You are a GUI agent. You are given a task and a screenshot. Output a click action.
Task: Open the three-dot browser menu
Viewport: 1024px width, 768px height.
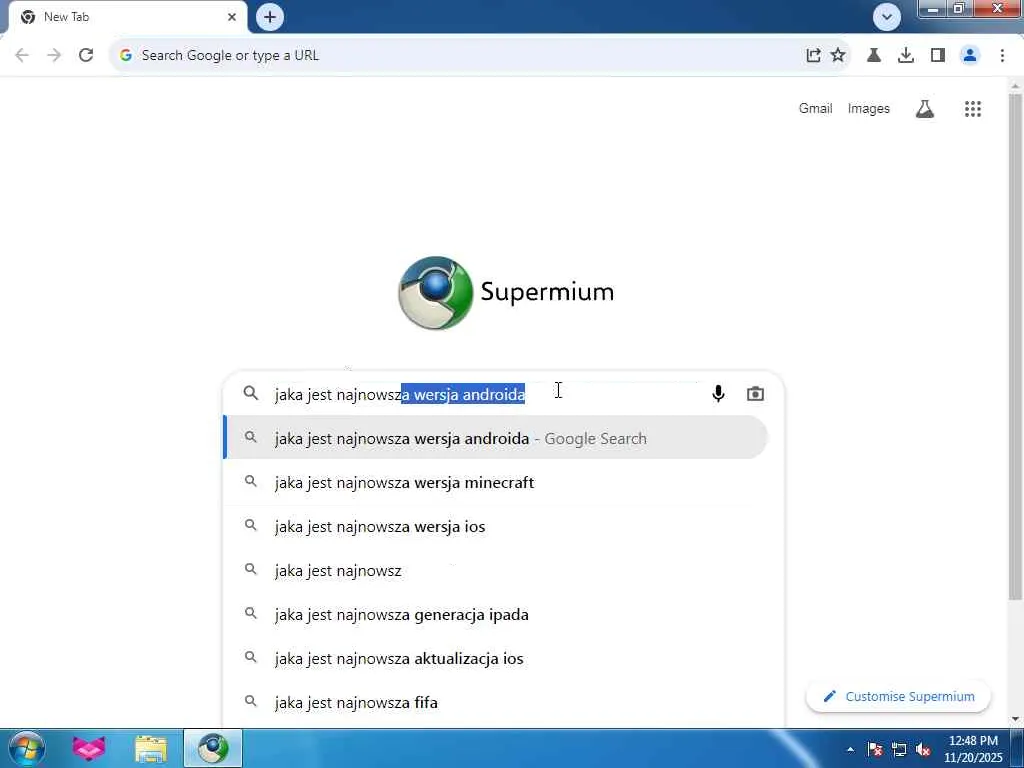(1002, 56)
